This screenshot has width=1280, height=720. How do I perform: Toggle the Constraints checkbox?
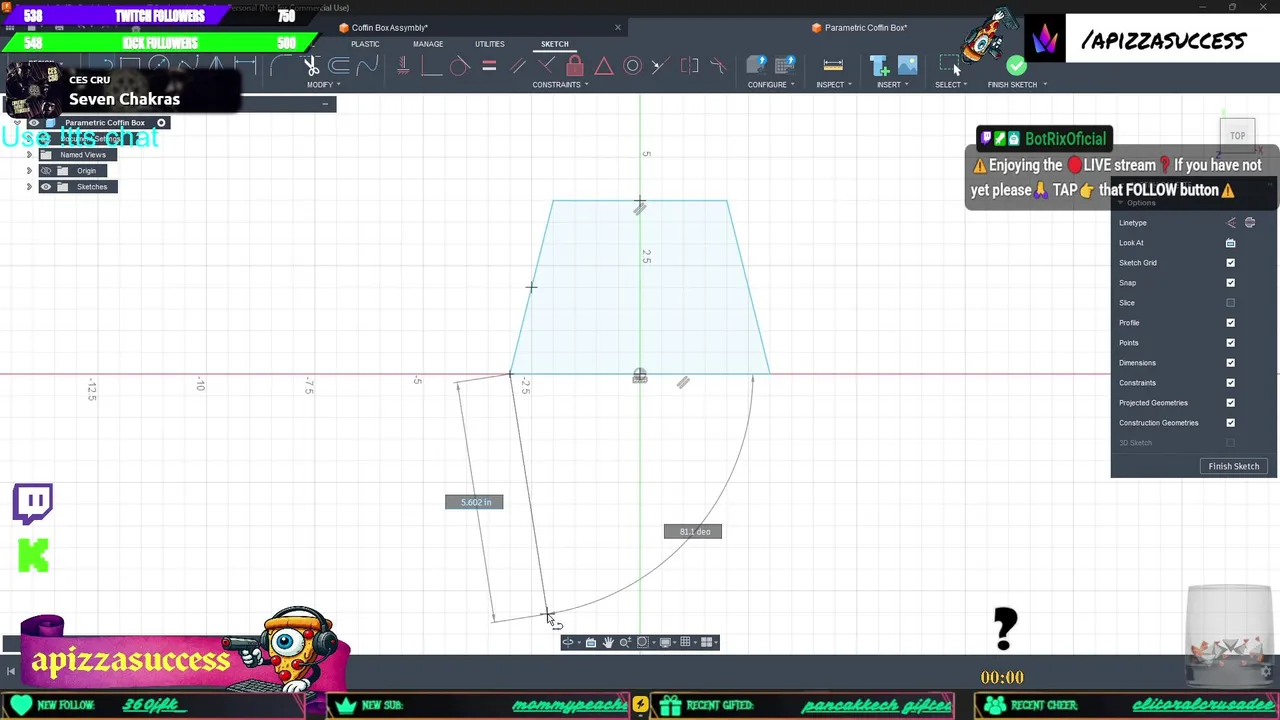point(1230,383)
